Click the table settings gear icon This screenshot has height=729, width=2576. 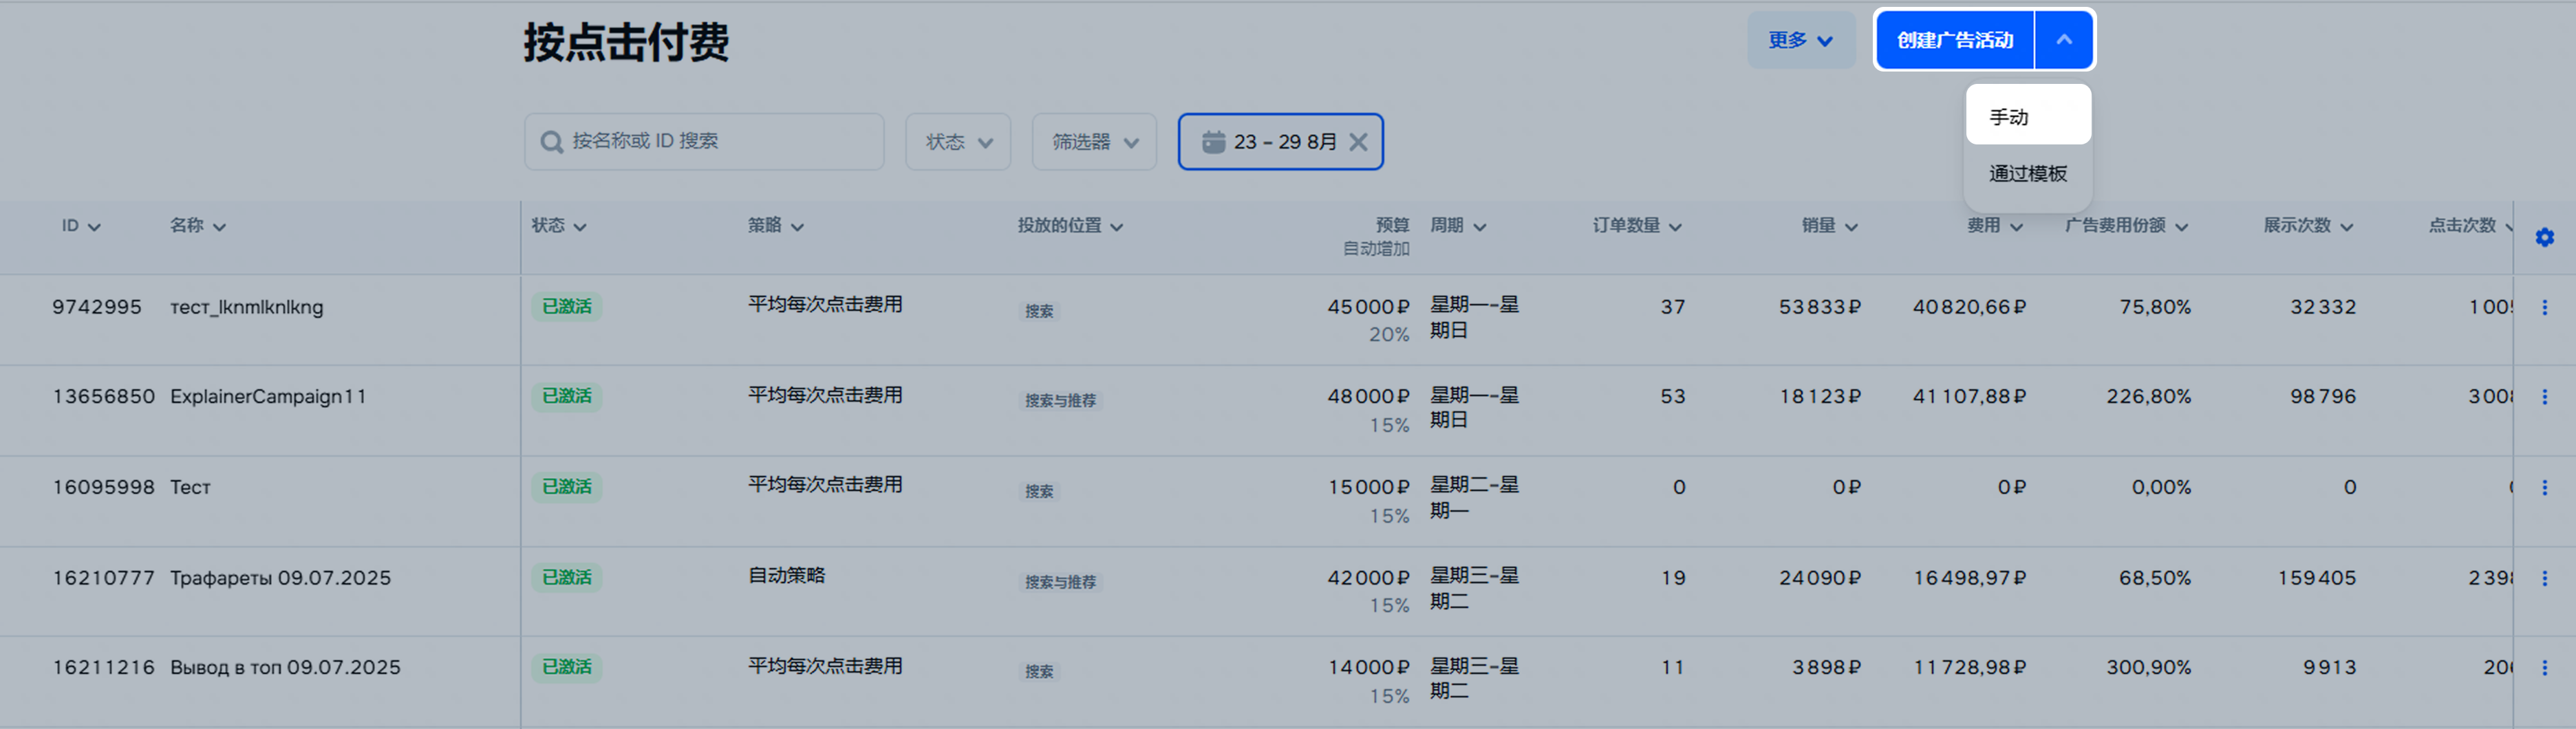pyautogui.click(x=2544, y=237)
